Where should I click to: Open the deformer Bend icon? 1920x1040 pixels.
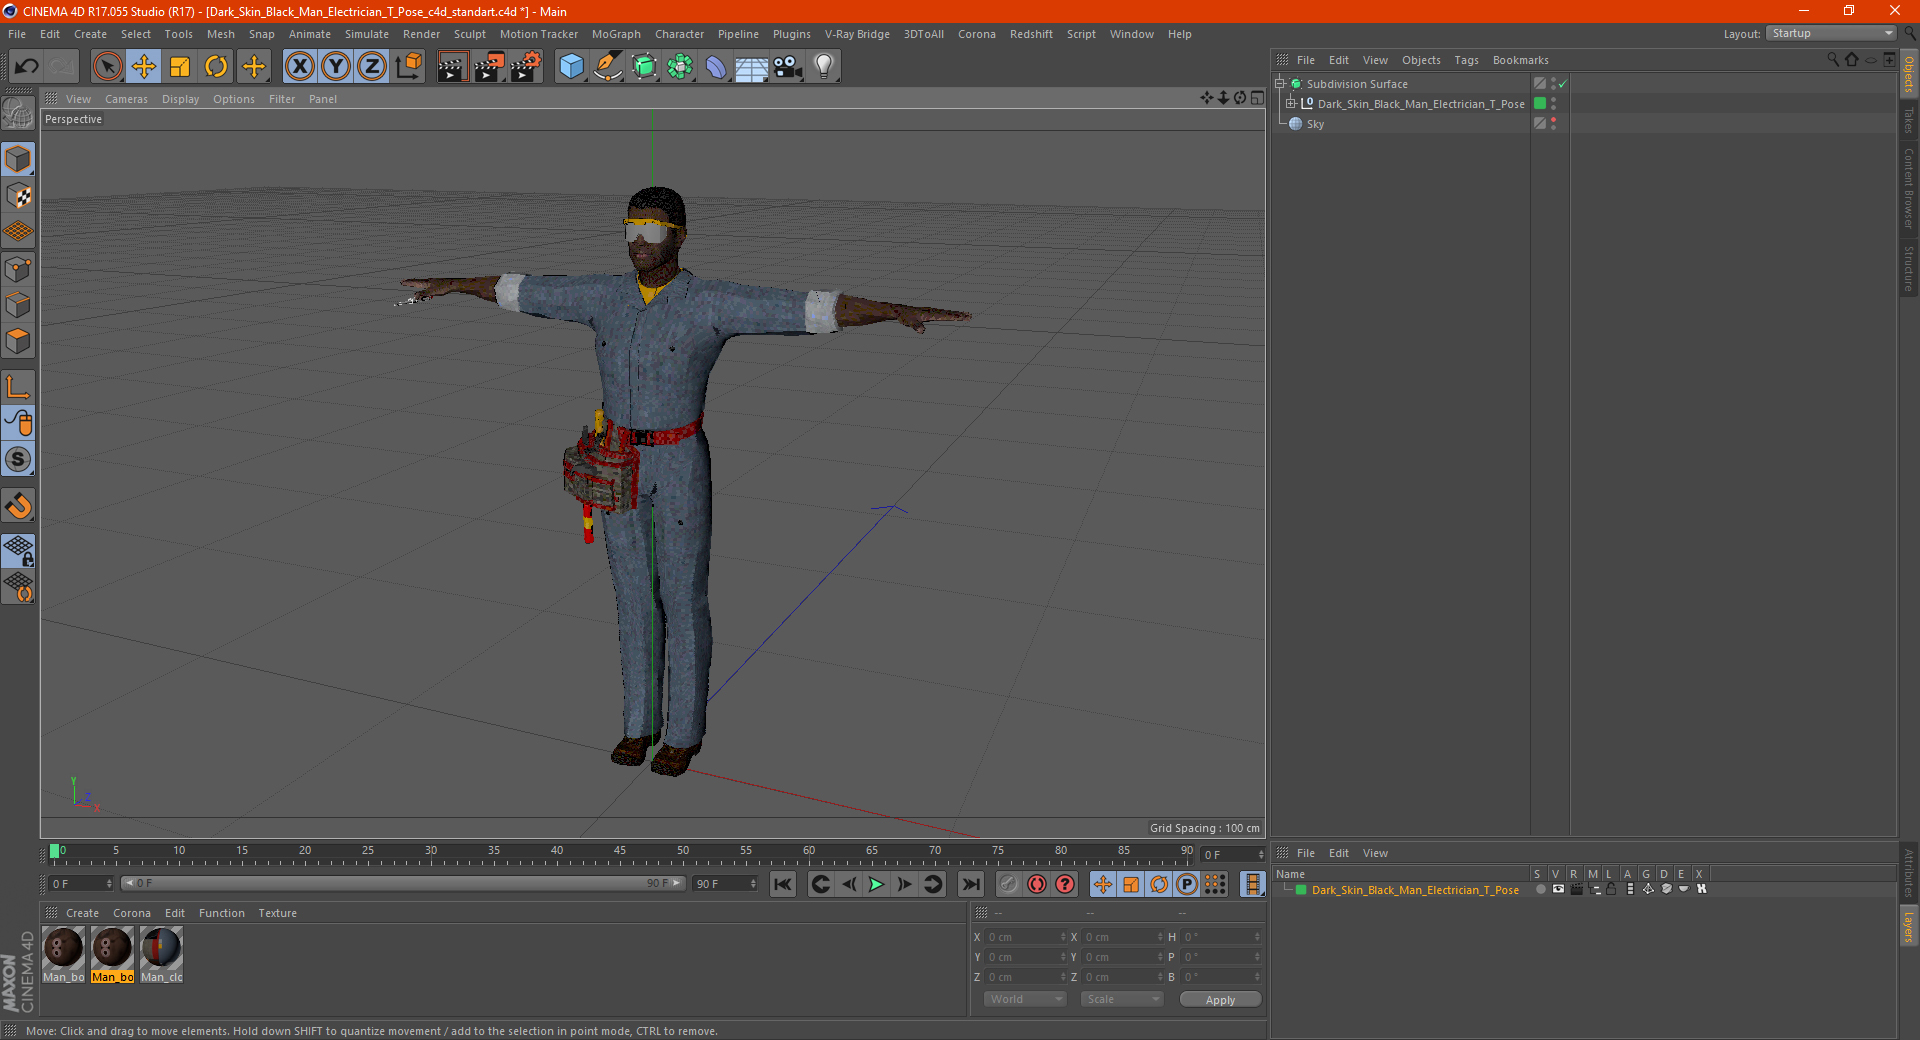coord(716,67)
